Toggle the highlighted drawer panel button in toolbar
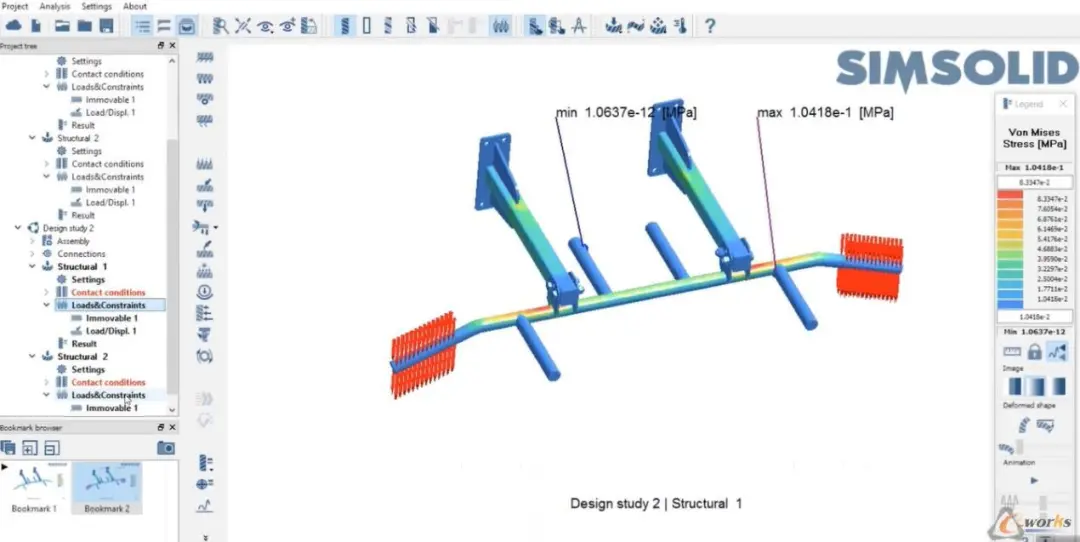This screenshot has width=1080, height=542. point(186,26)
